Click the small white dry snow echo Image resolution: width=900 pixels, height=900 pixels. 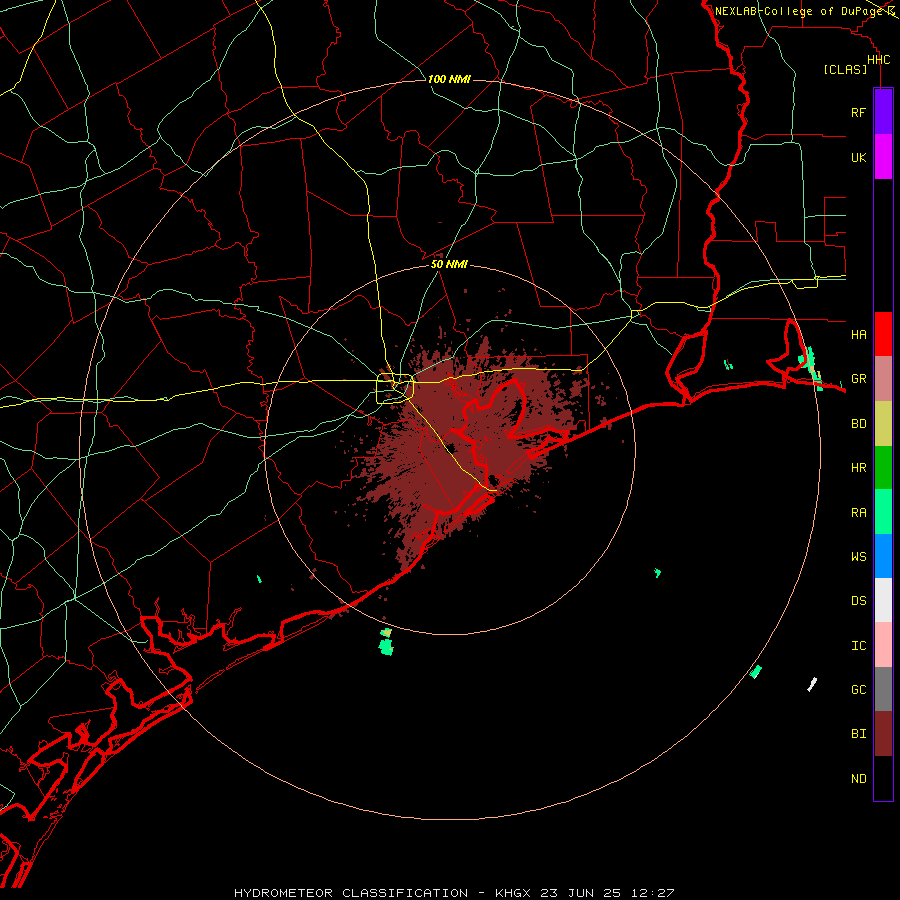tap(812, 684)
